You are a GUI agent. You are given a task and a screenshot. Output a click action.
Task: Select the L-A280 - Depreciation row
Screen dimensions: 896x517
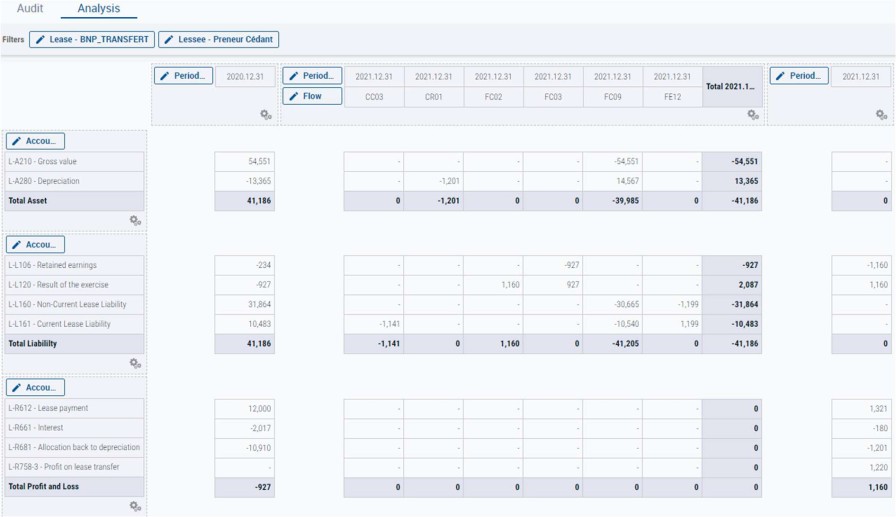pos(74,181)
